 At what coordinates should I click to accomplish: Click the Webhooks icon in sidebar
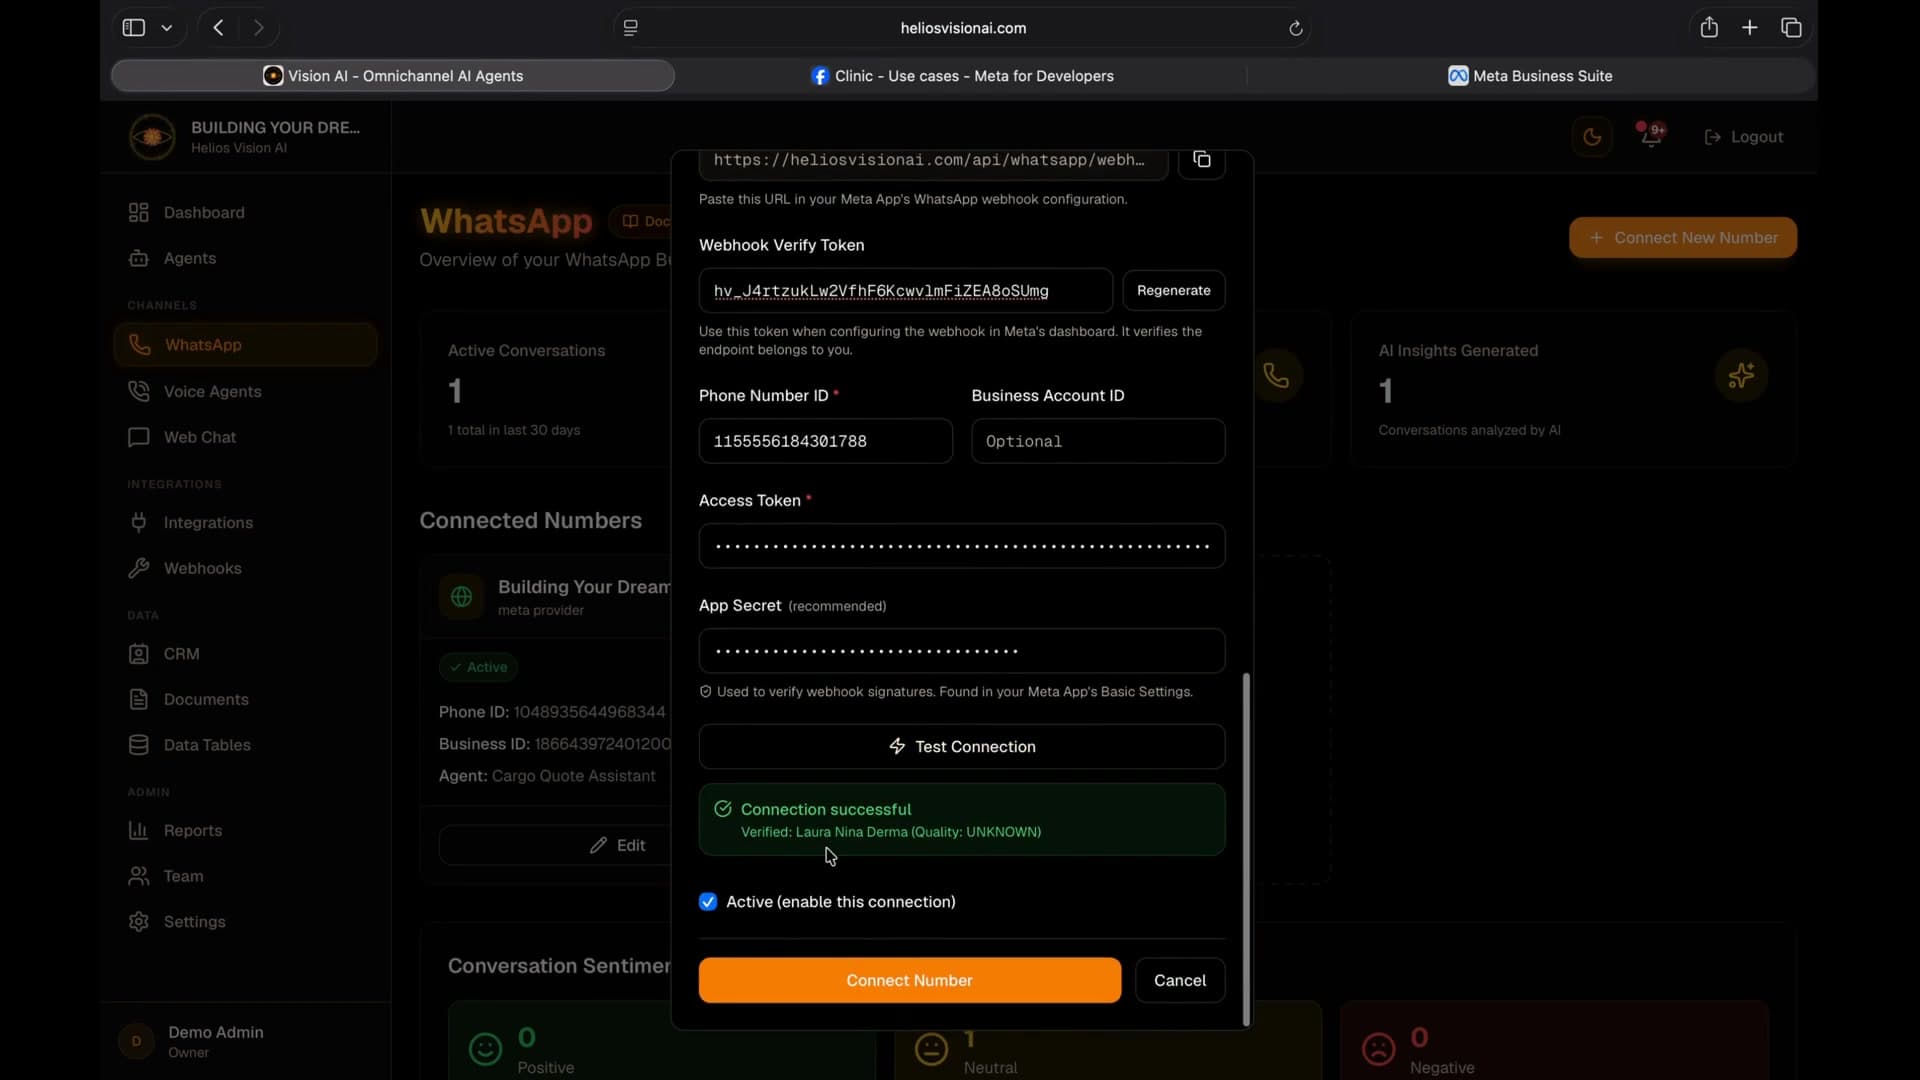pyautogui.click(x=139, y=568)
